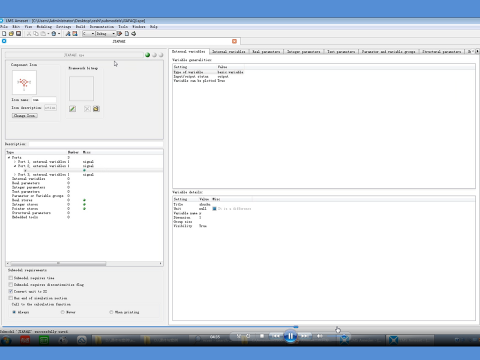Click the pencil edit icon under bitmap preview
This screenshot has width=480, height=360.
coord(72,109)
